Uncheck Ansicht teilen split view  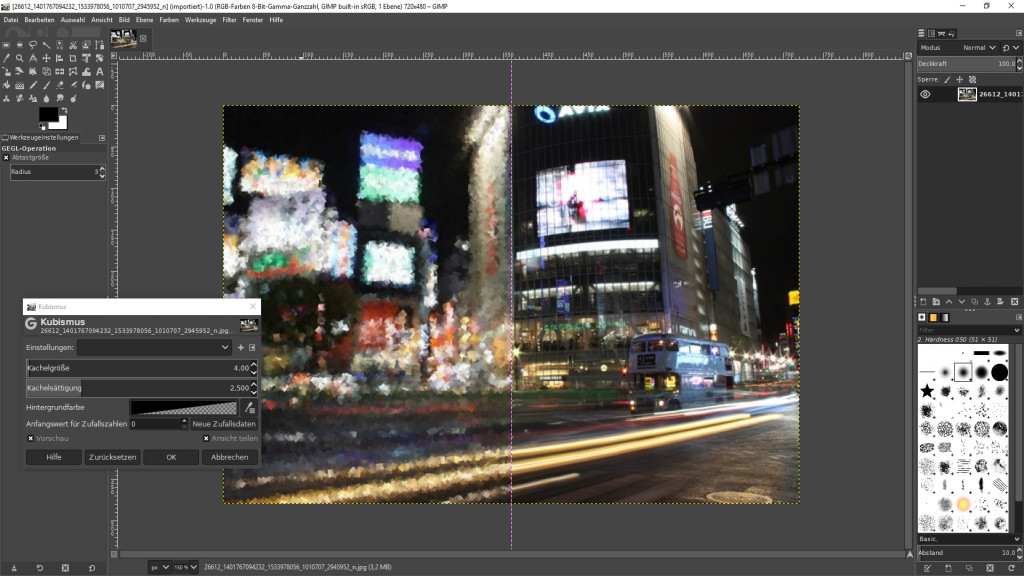(207, 438)
